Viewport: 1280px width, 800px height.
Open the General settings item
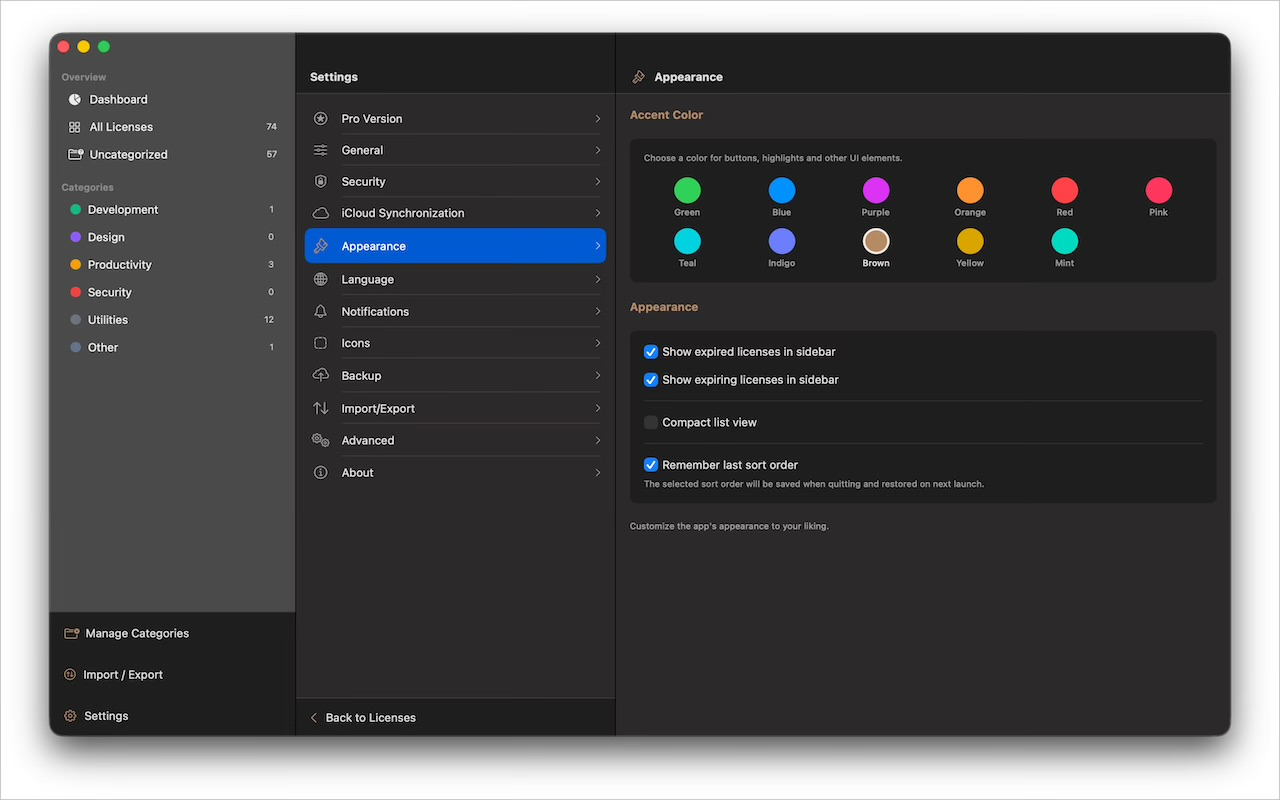pyautogui.click(x=455, y=150)
